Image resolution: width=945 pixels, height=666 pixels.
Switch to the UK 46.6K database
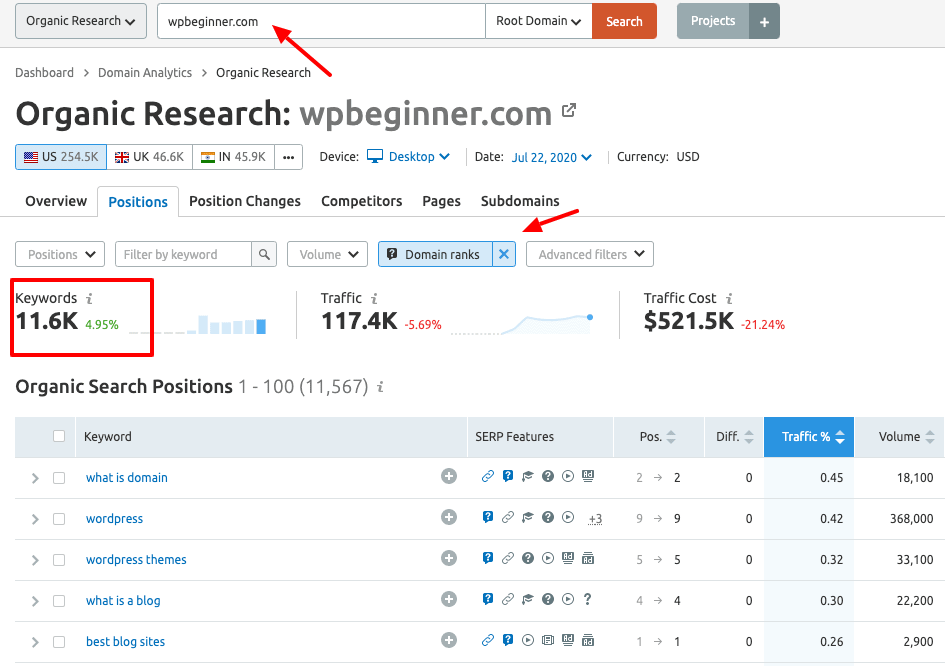(149, 157)
